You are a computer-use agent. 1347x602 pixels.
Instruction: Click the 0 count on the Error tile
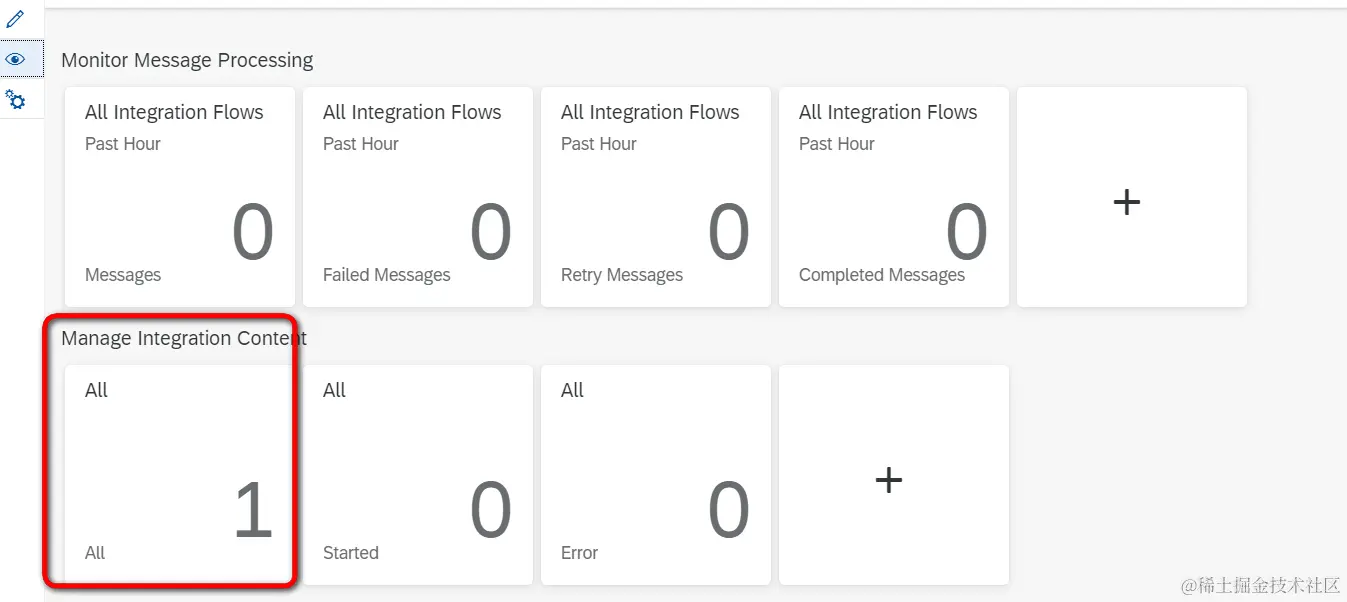[x=728, y=510]
